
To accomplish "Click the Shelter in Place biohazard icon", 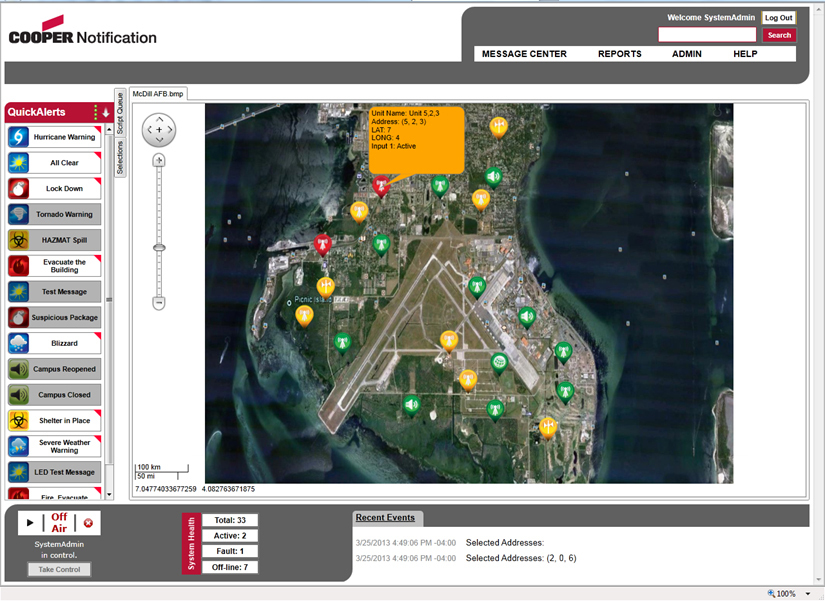I will pos(18,420).
